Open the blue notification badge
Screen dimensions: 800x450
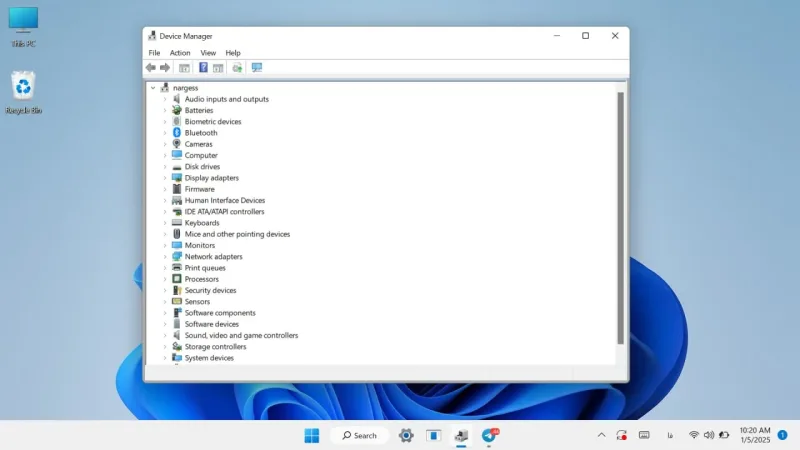[782, 435]
